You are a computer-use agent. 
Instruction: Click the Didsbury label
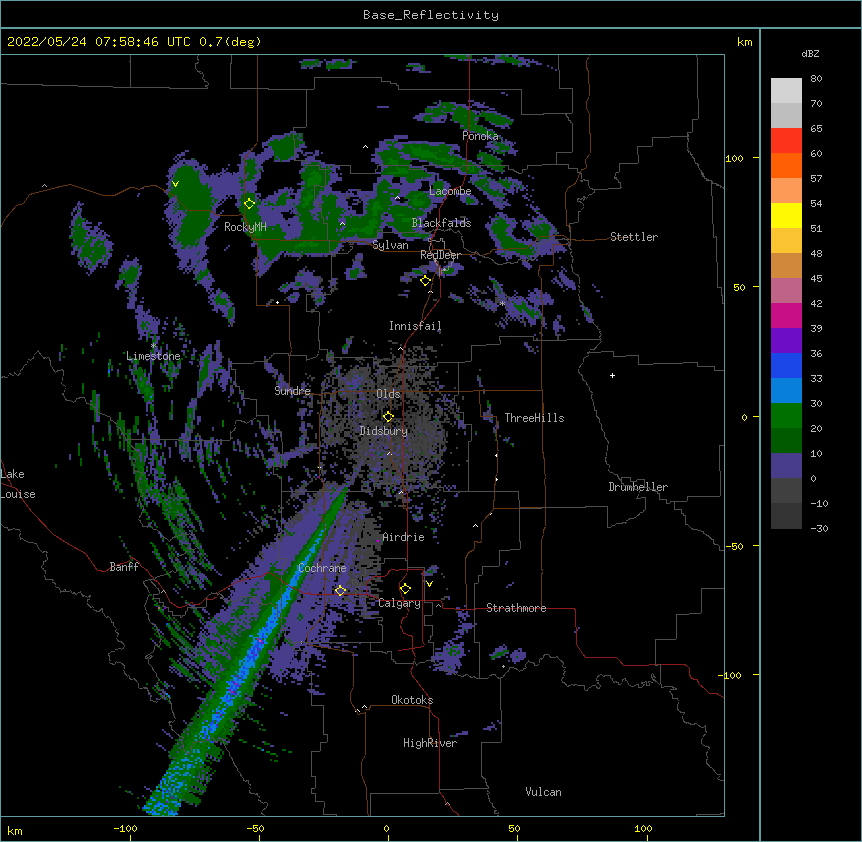pyautogui.click(x=383, y=431)
